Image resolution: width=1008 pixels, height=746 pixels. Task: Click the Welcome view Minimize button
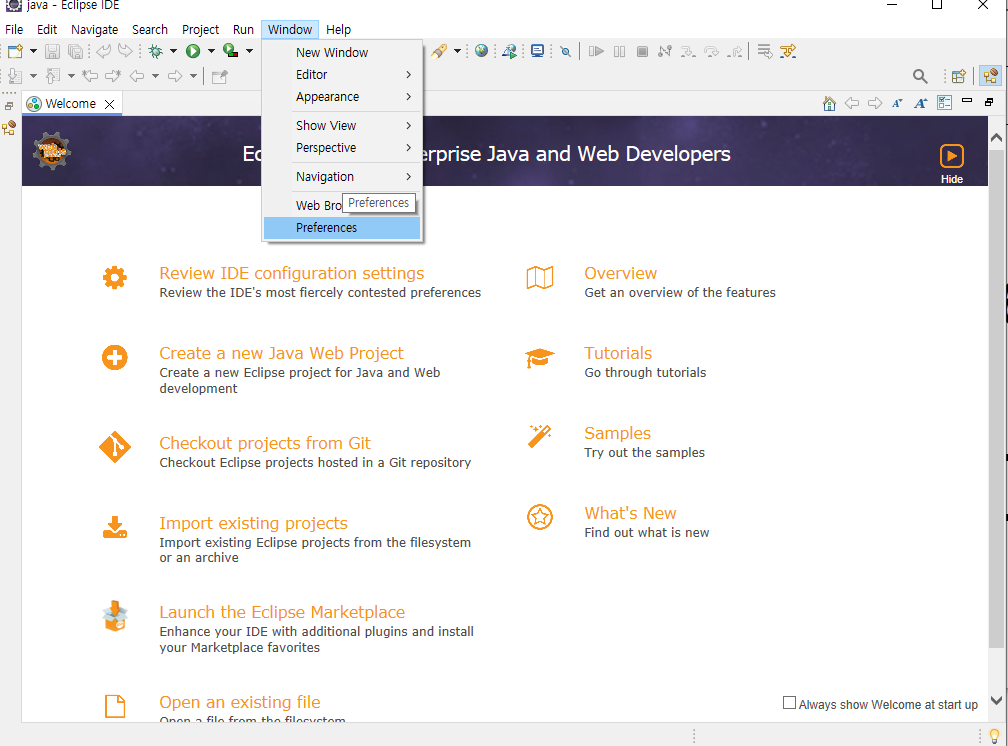pyautogui.click(x=967, y=101)
